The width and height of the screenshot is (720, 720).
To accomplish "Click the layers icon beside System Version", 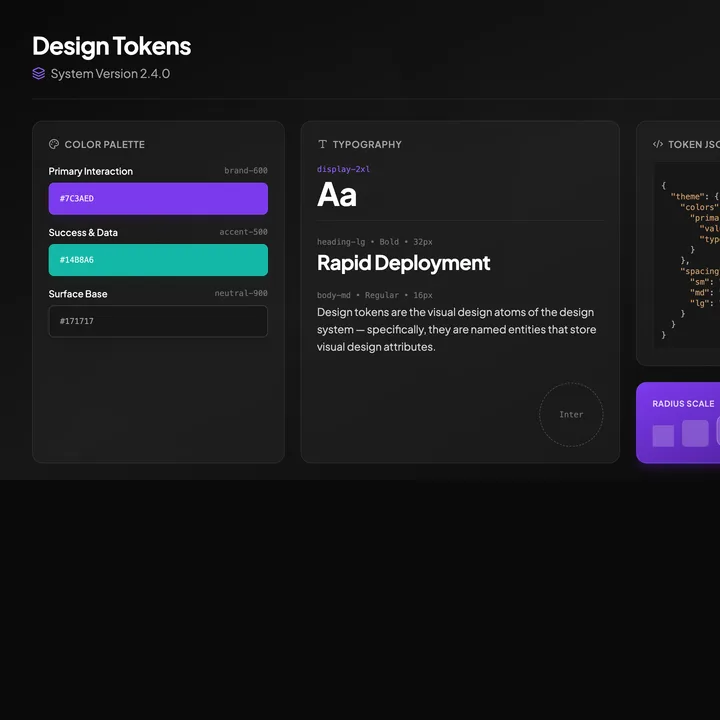I will click(39, 73).
